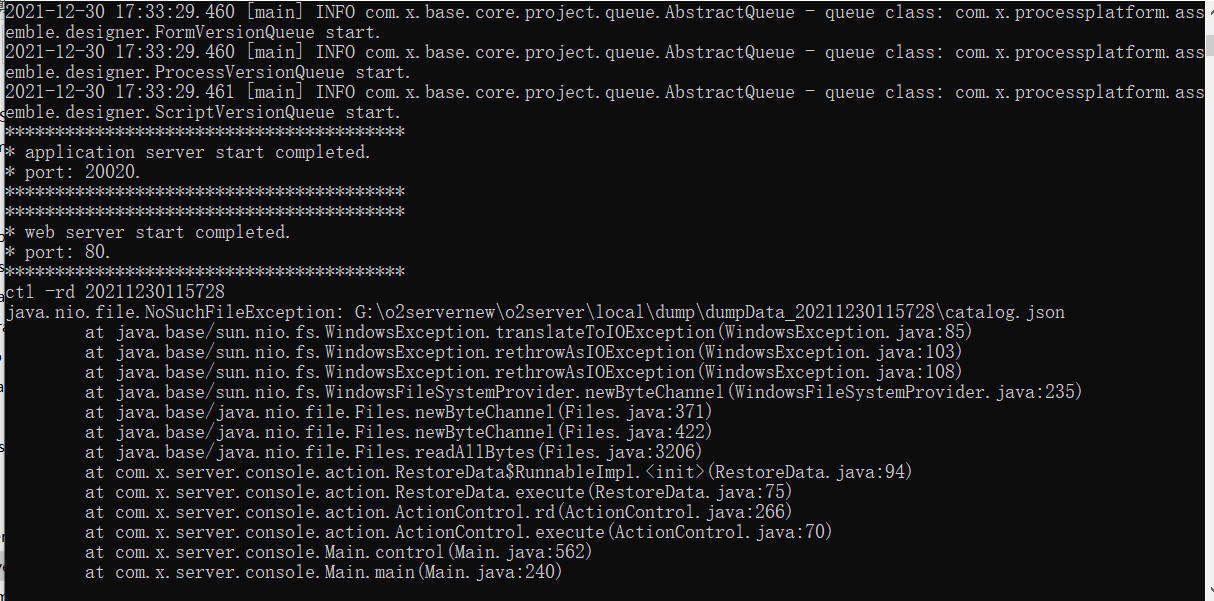Click the RestoreData.execute stack trace line
Screen dimensions: 1214x601
[438, 492]
